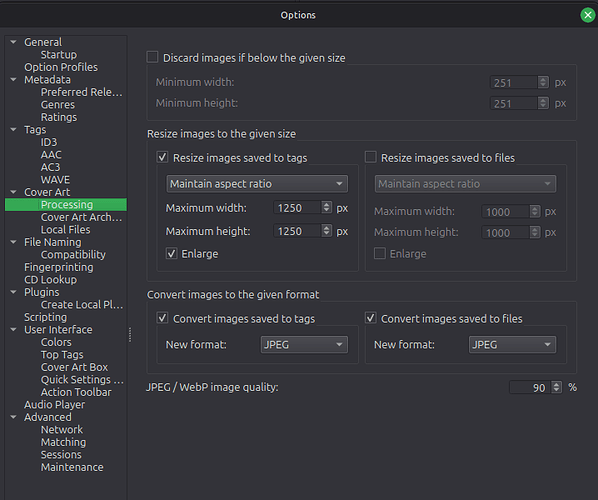The width and height of the screenshot is (598, 500).
Task: Adjust the tags Maximum height spinner arrows
Action: click(326, 231)
